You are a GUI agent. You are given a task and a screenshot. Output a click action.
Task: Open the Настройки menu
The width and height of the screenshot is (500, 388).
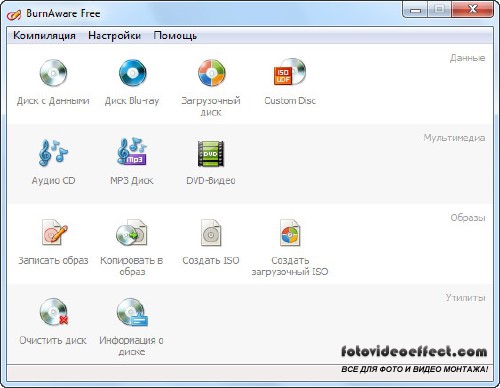tap(114, 36)
